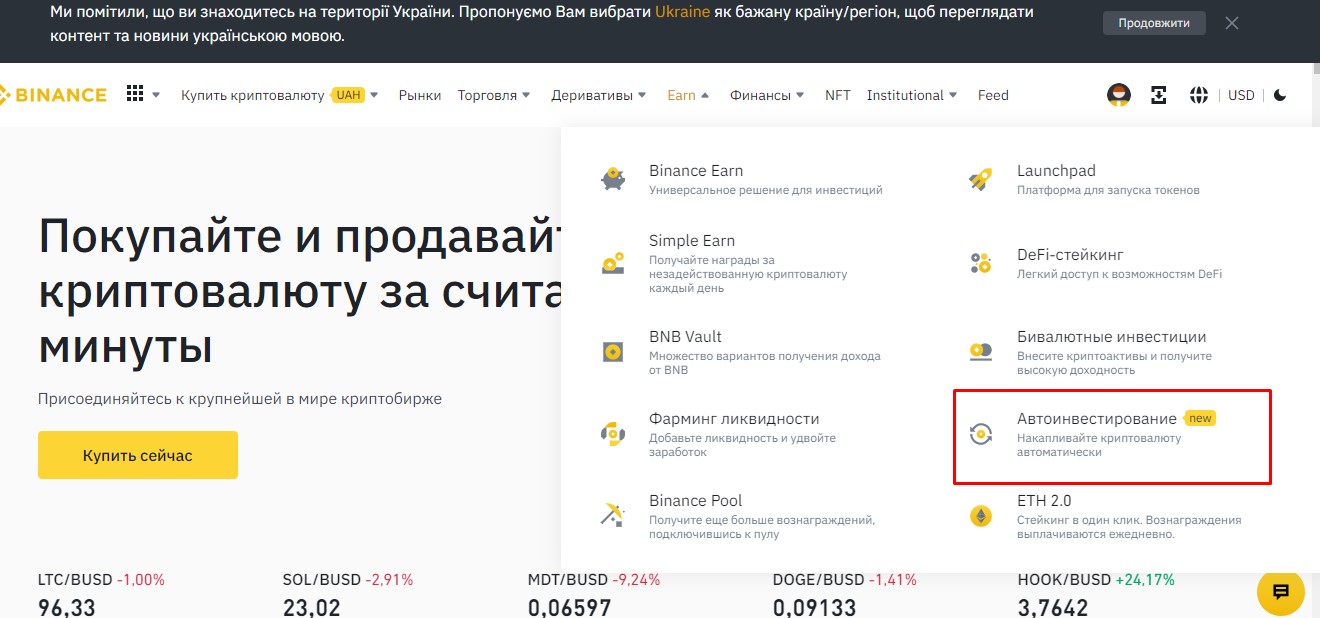Click the USD currency selector
The height and width of the screenshot is (618, 1320).
(1241, 95)
